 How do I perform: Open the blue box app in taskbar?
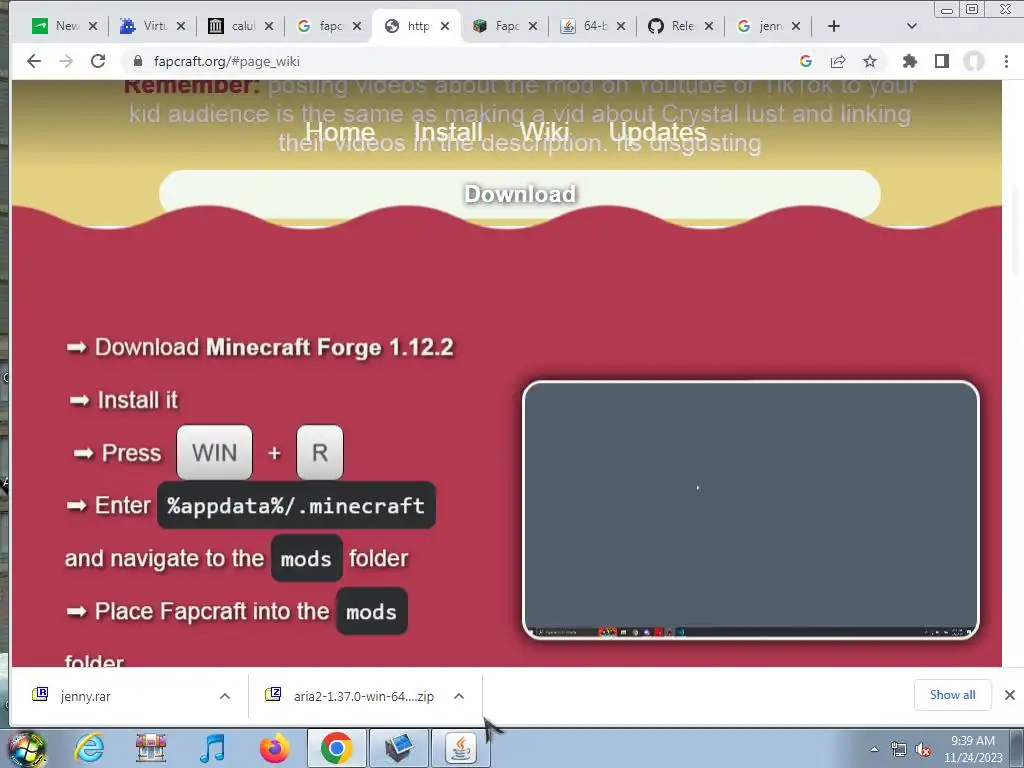pos(398,748)
